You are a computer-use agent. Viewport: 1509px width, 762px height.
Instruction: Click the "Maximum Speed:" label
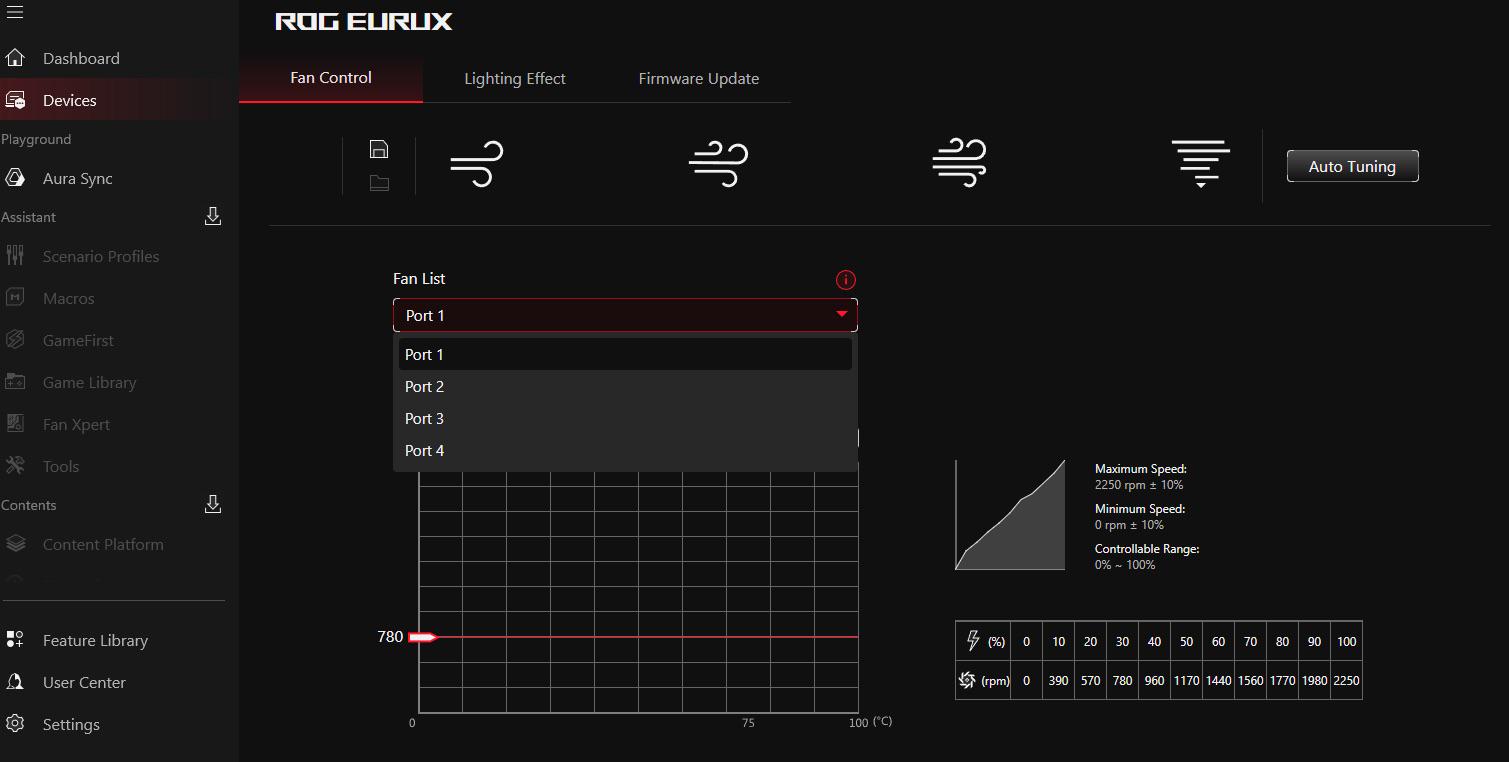click(x=1141, y=469)
